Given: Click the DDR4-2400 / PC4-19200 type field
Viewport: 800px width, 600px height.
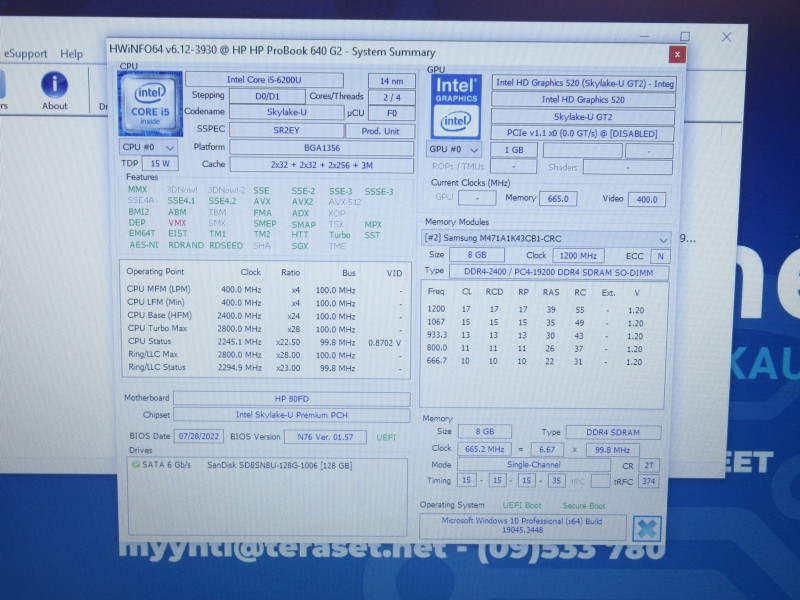Looking at the screenshot, I should 559,272.
